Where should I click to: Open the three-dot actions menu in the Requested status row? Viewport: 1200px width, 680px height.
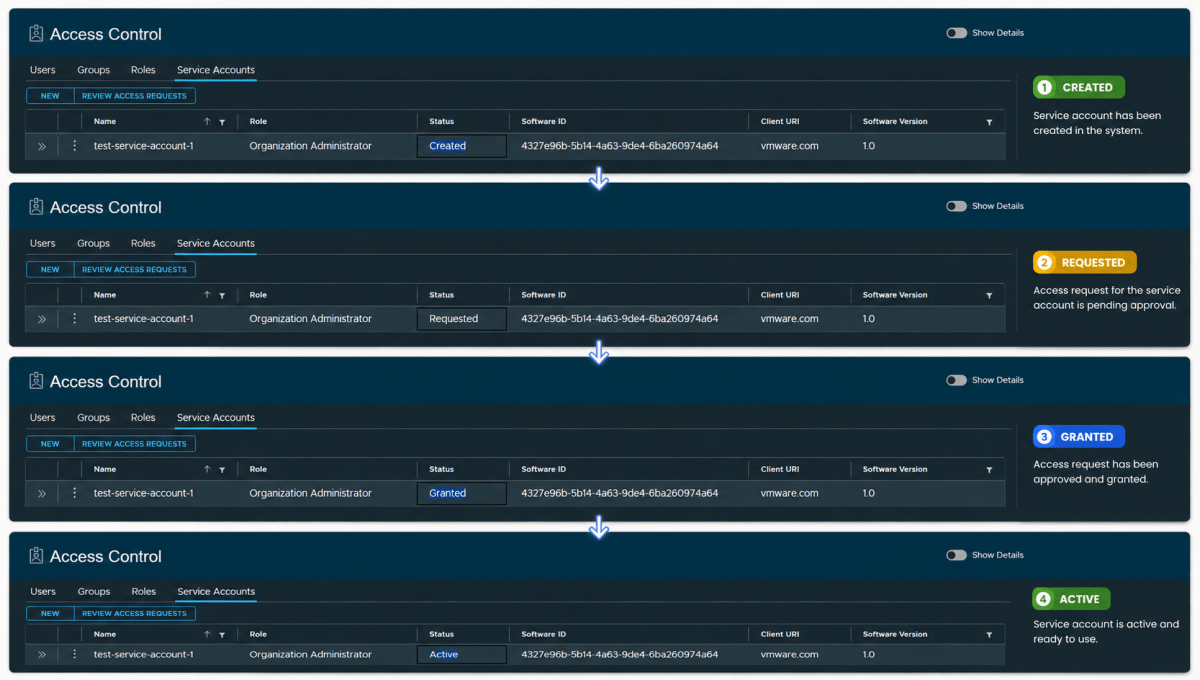coord(74,319)
